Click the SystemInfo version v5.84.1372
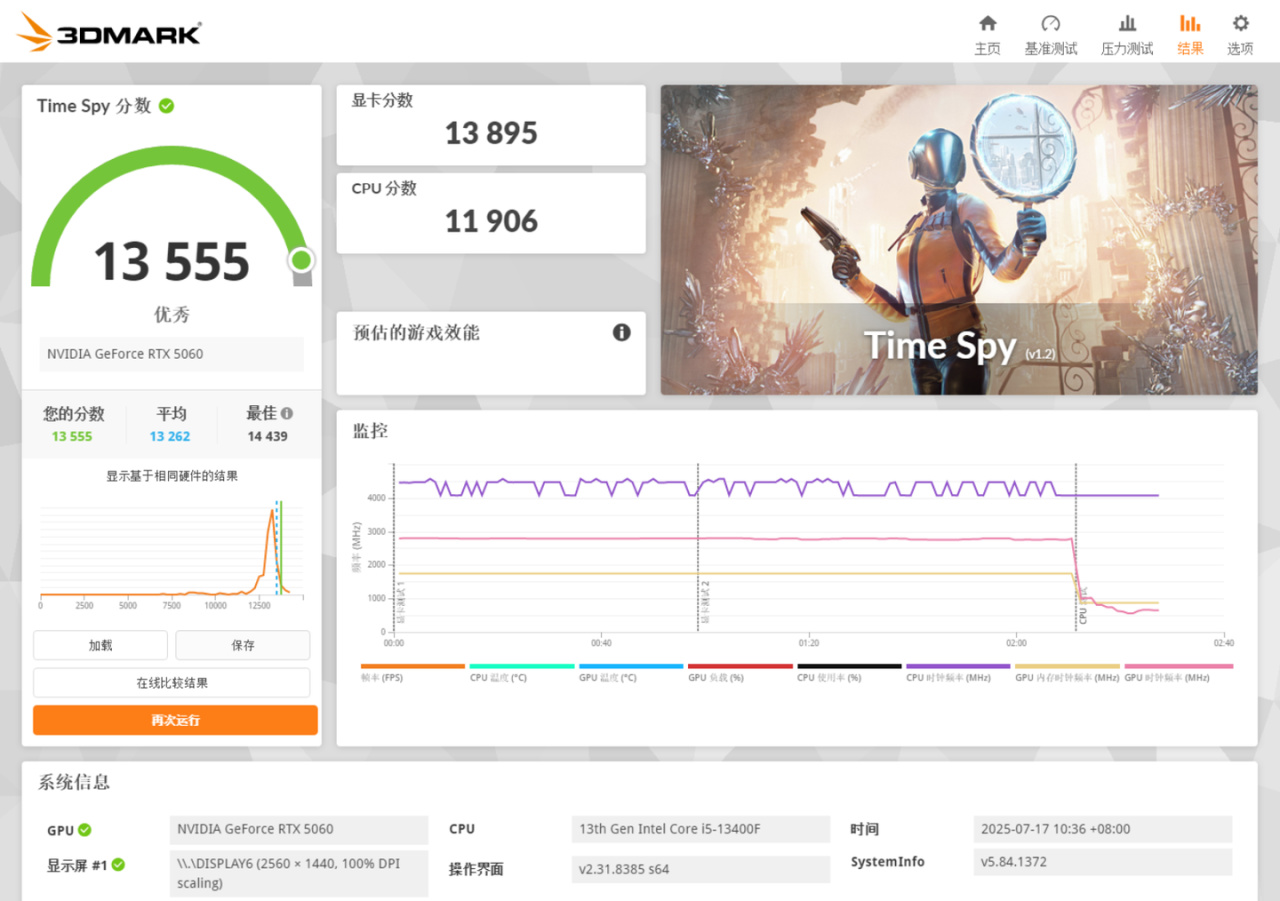 tap(1103, 862)
